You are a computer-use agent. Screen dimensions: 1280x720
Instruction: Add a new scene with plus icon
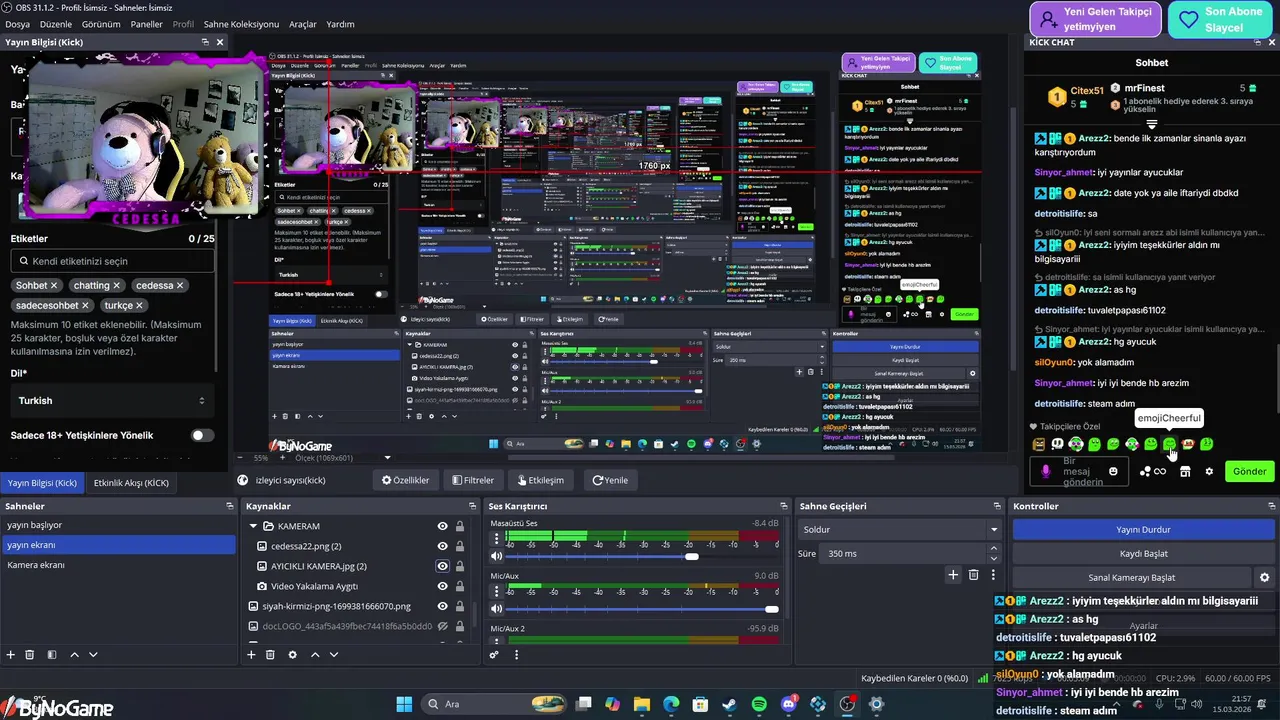point(11,655)
